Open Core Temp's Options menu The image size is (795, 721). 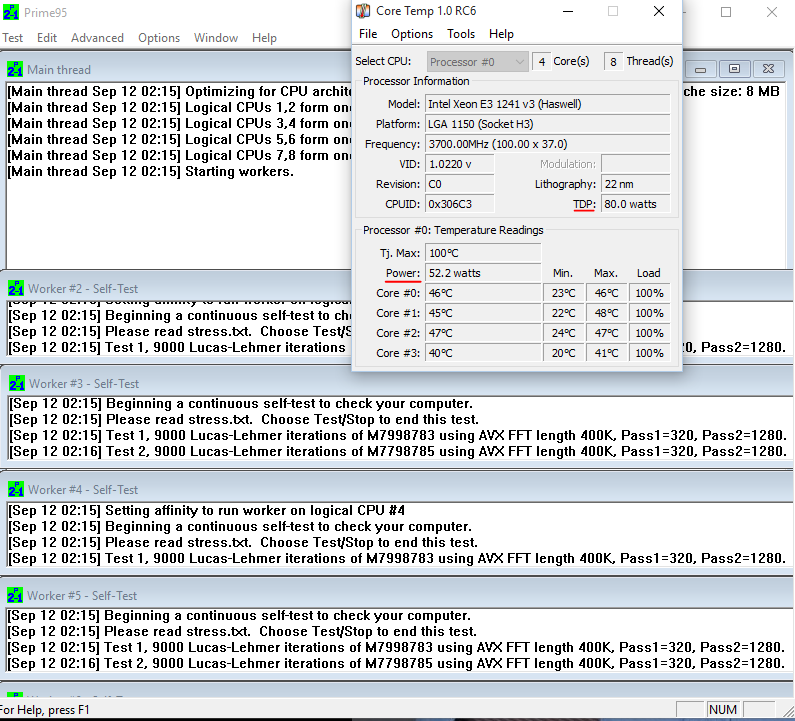click(x=412, y=34)
